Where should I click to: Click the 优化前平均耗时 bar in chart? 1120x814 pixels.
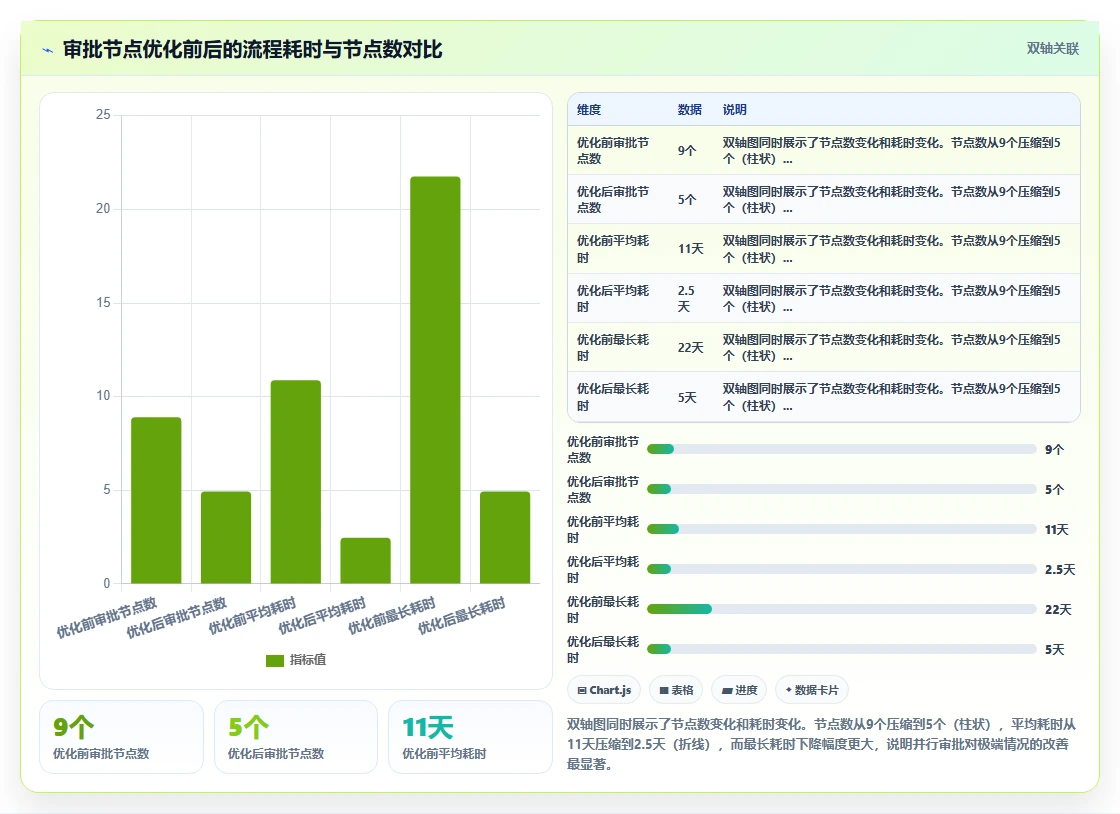coord(296,482)
